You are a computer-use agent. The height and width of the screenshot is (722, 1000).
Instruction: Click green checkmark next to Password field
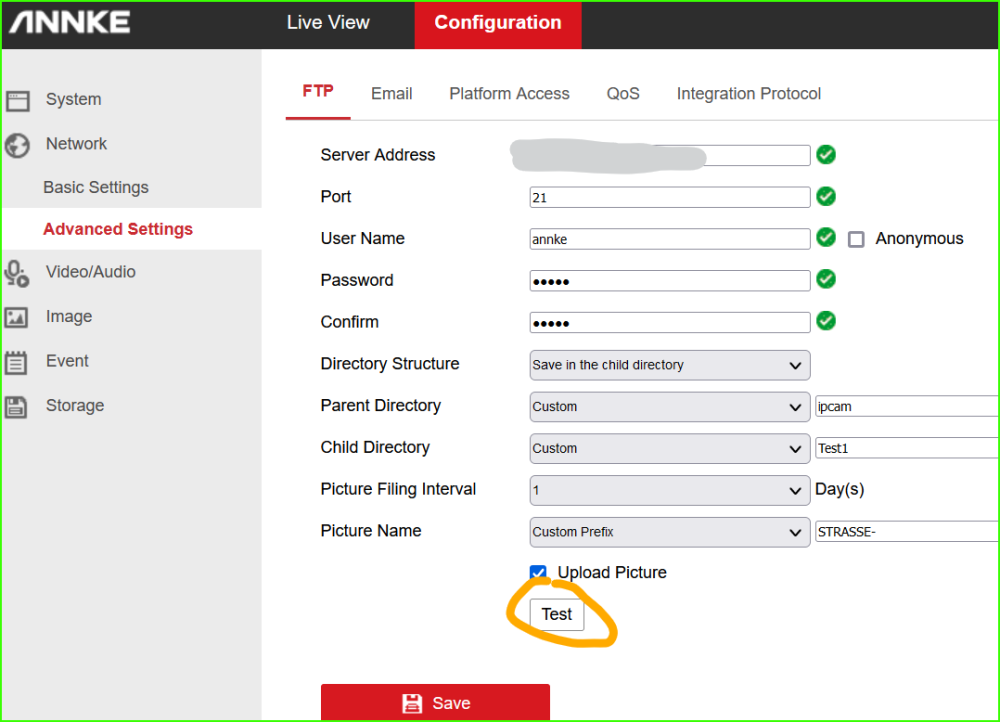click(826, 279)
